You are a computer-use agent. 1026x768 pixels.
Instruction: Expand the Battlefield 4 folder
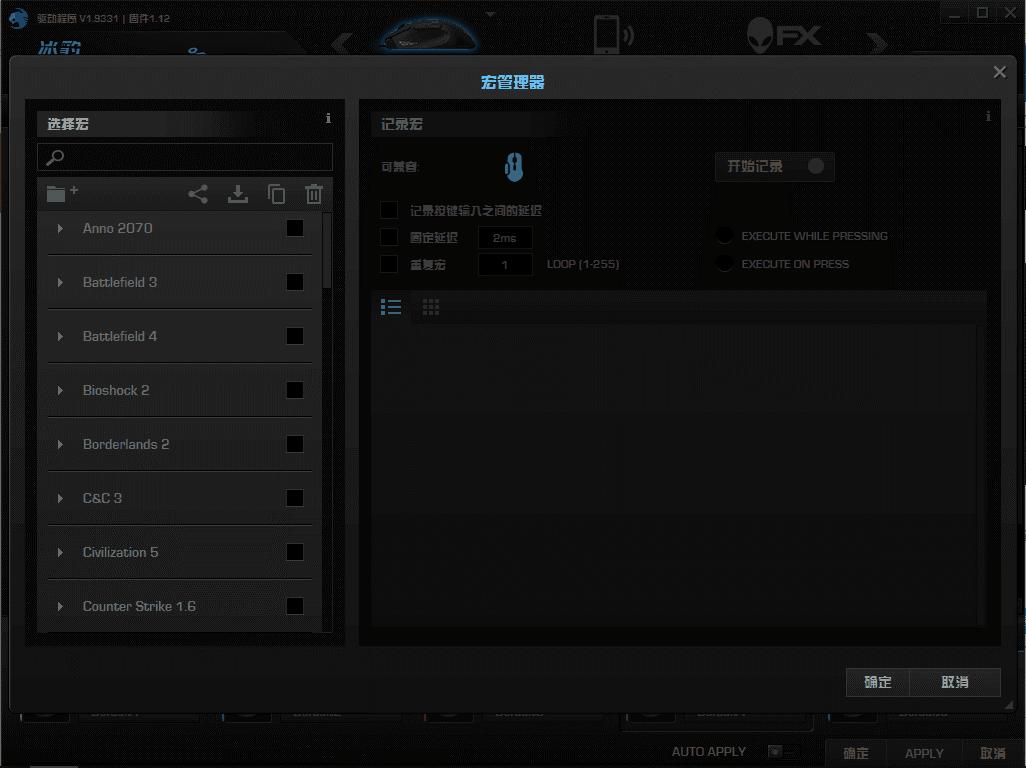[60, 336]
